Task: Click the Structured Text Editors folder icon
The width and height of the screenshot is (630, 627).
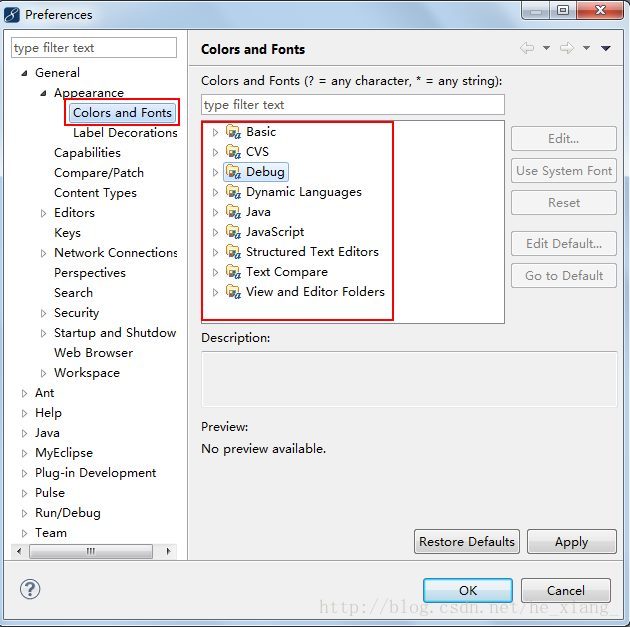Action: 233,252
